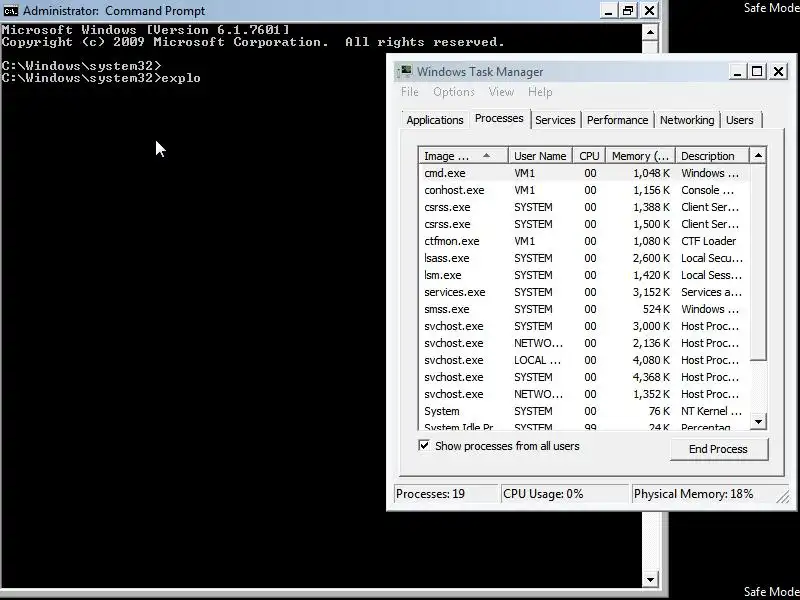Screen dimensions: 800x600
Task: Click the End Process button
Action: click(x=718, y=449)
